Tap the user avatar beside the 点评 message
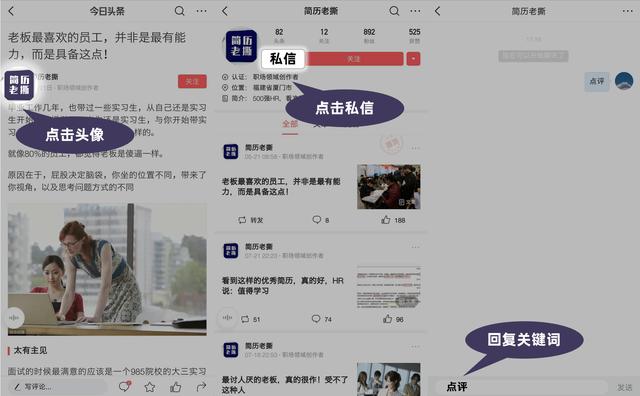640x396 pixels. [x=624, y=81]
